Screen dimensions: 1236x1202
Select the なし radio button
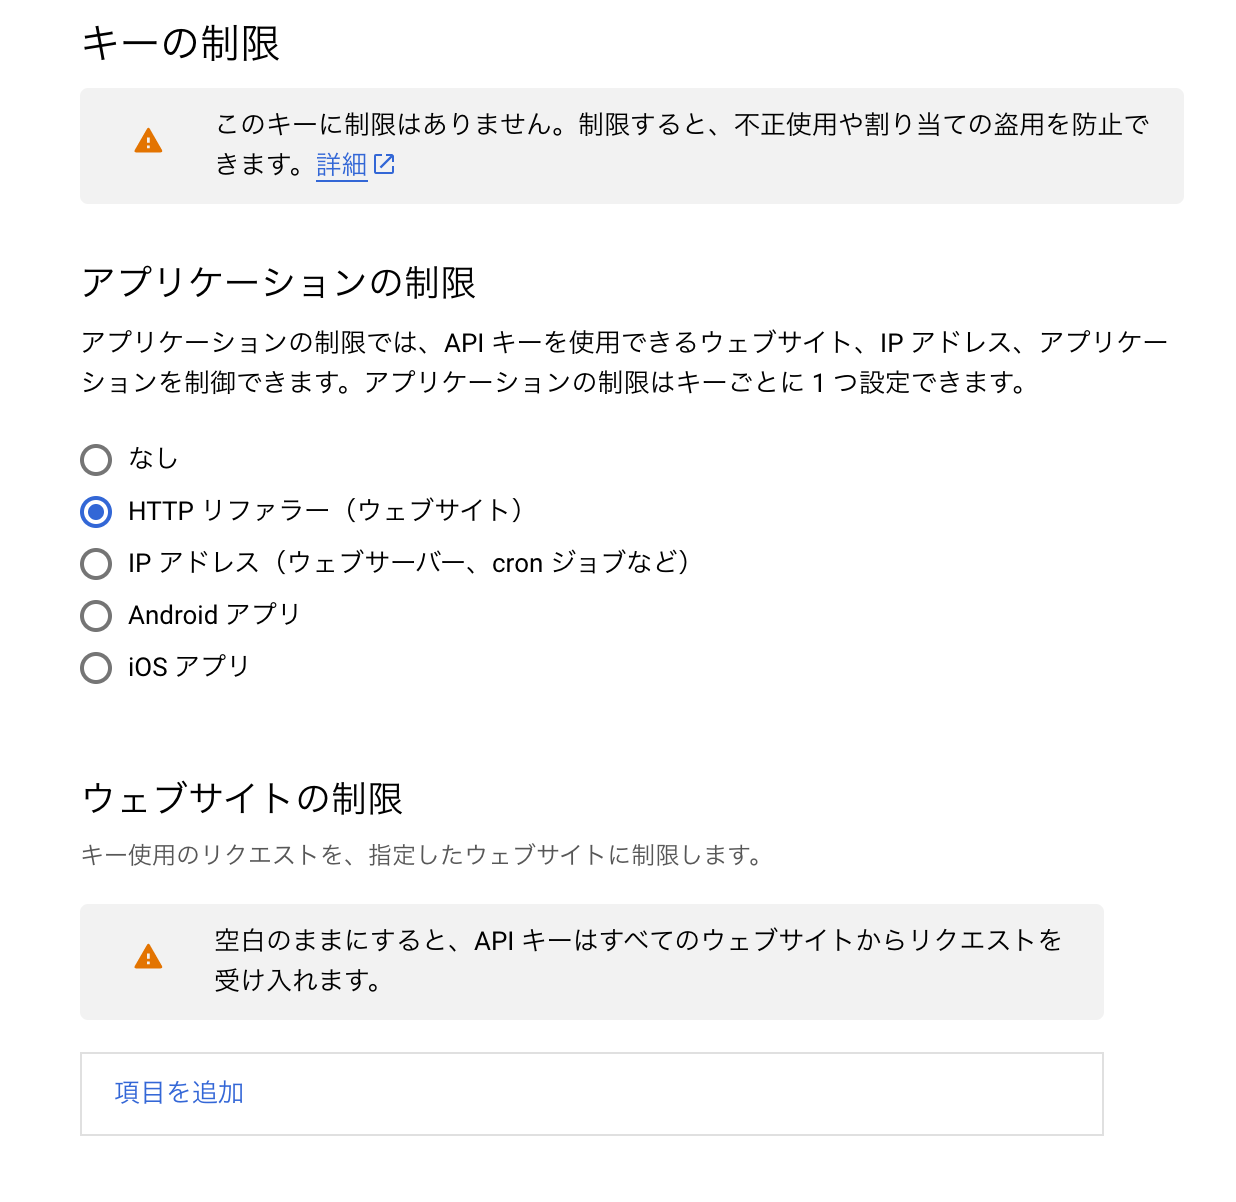coord(96,460)
